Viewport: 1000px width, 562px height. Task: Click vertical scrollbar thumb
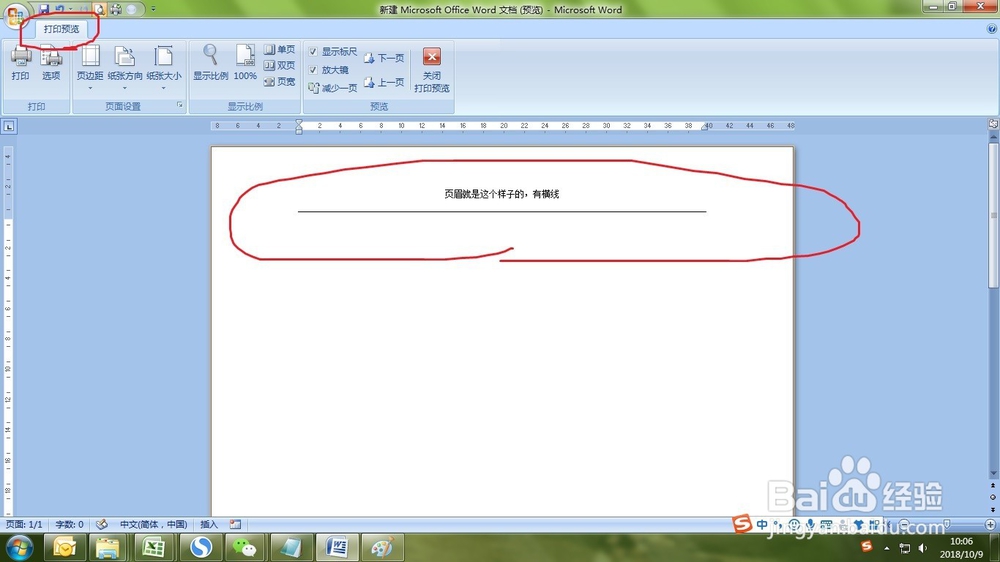click(x=993, y=216)
